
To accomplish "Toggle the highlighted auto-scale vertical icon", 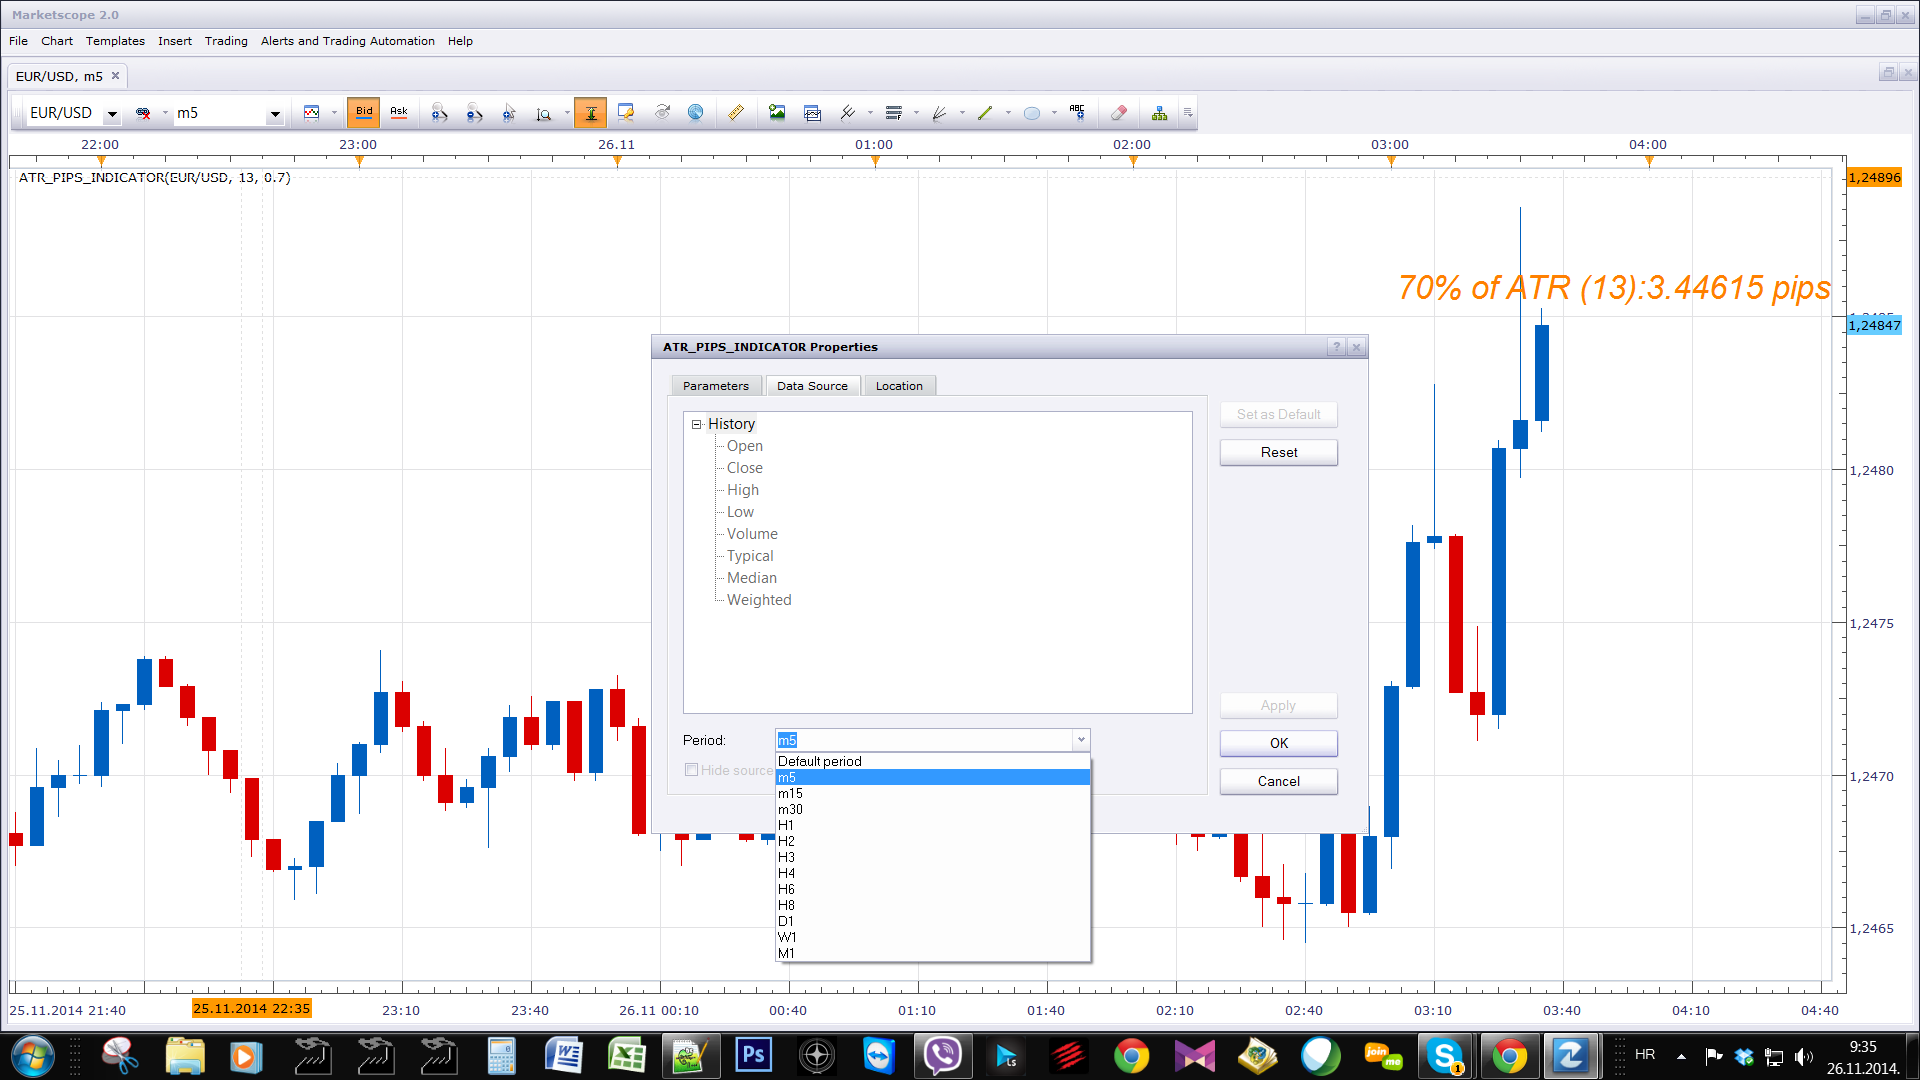I will pos(590,113).
